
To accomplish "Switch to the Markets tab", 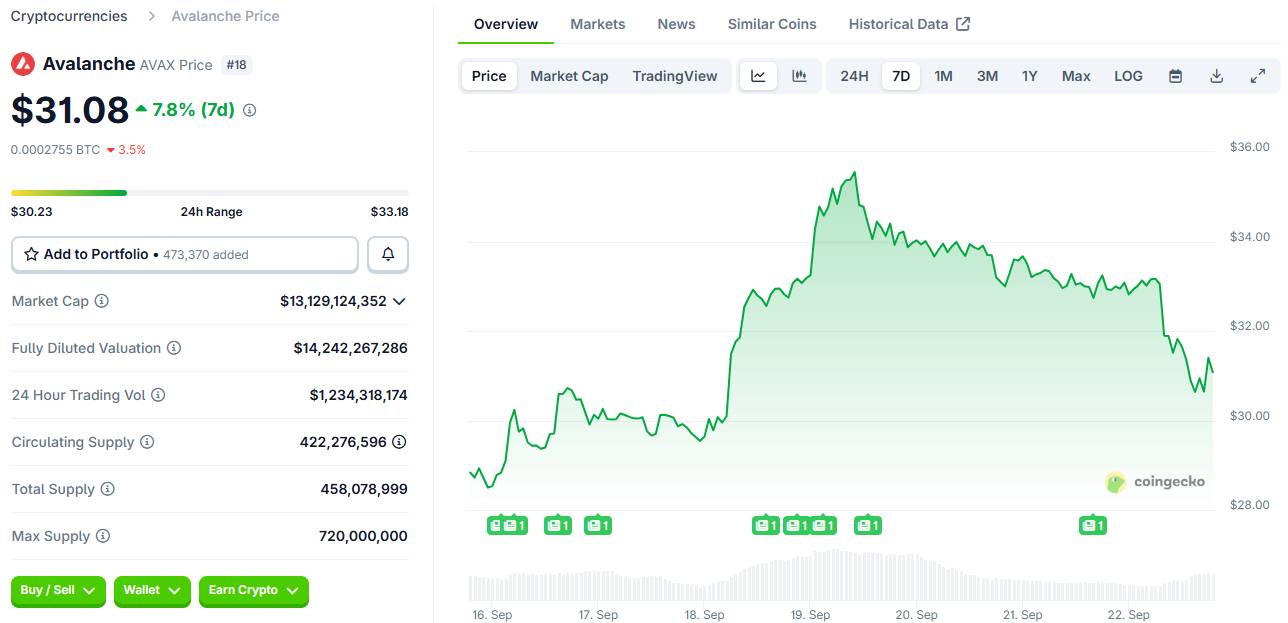I will pos(598,24).
